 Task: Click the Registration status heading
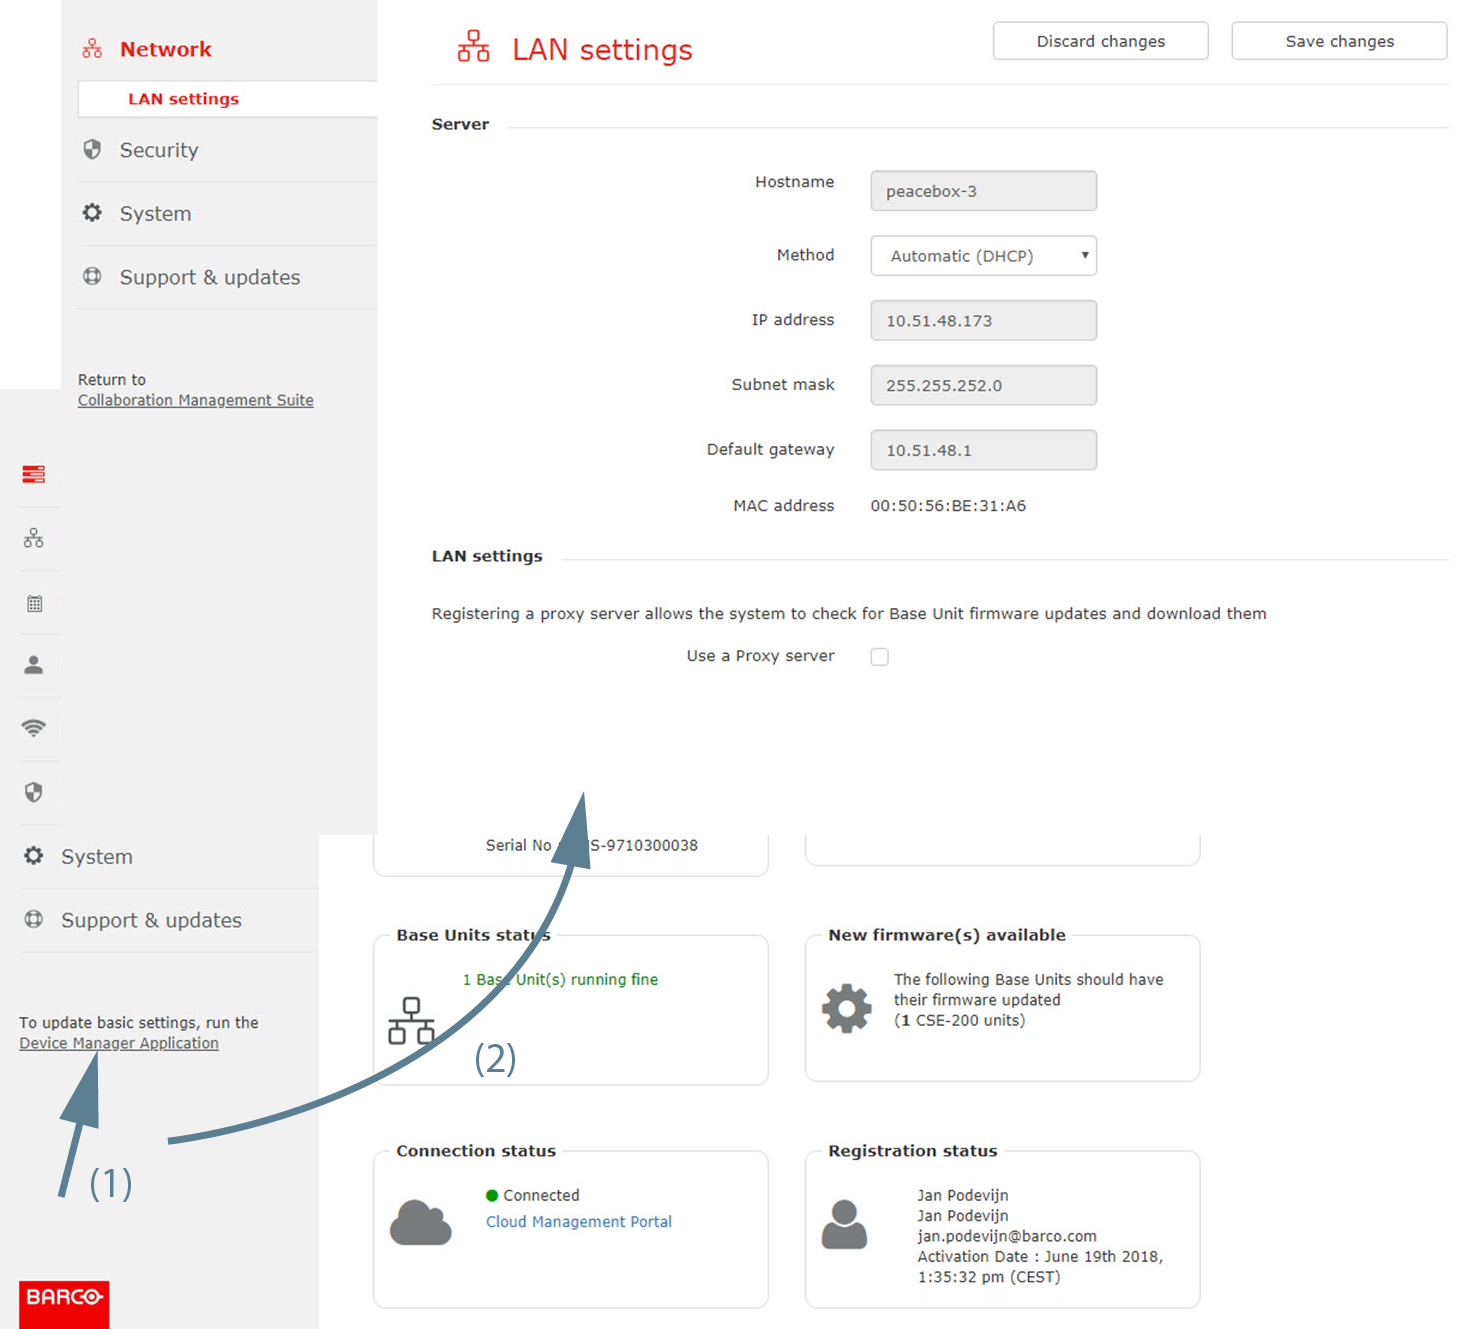pyautogui.click(x=913, y=1151)
